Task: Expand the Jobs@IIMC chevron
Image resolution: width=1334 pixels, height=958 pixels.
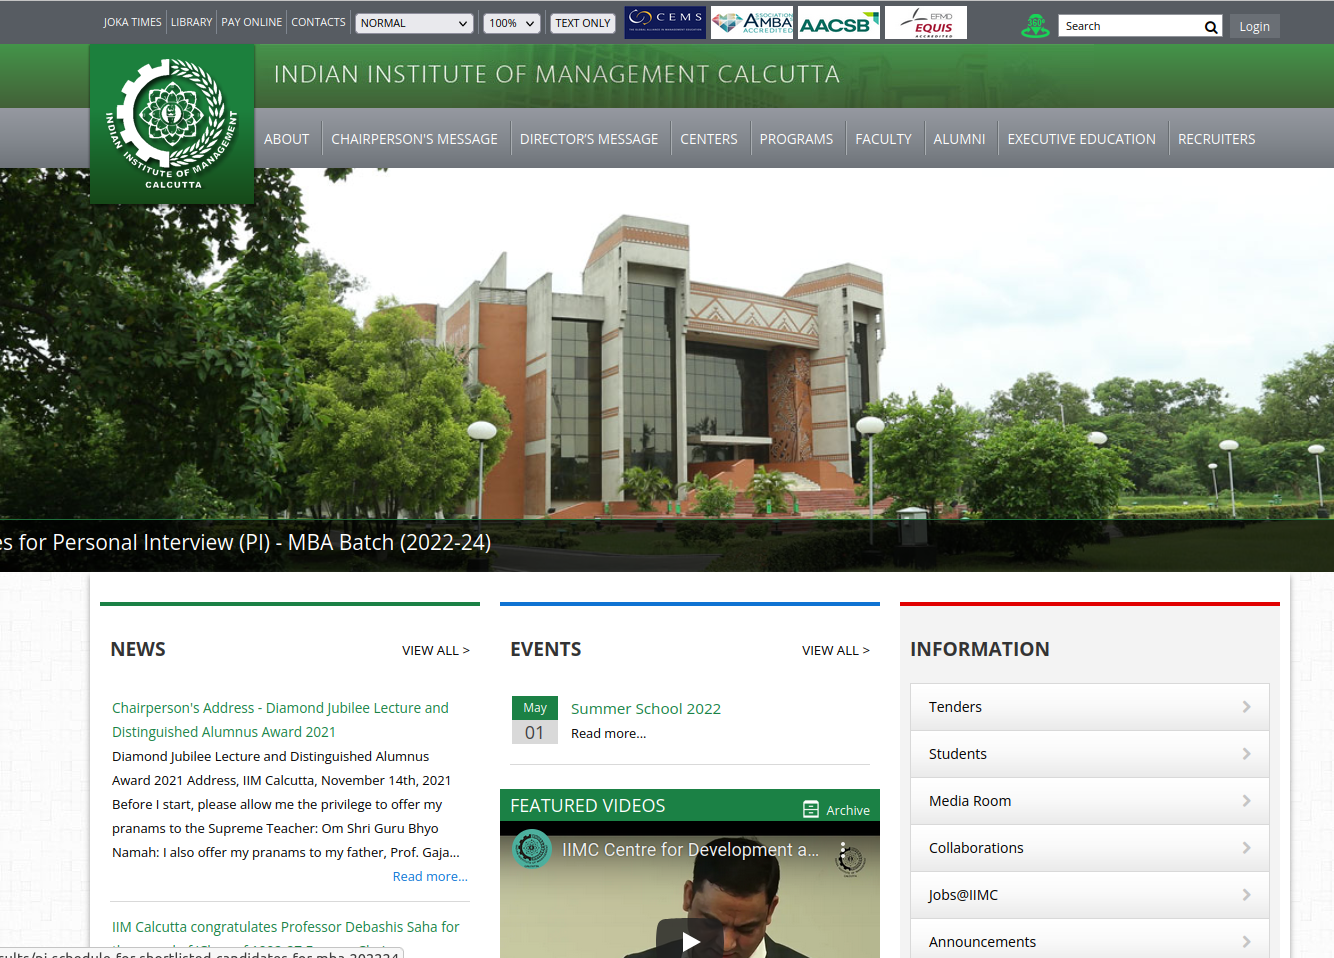Action: coord(1246,895)
